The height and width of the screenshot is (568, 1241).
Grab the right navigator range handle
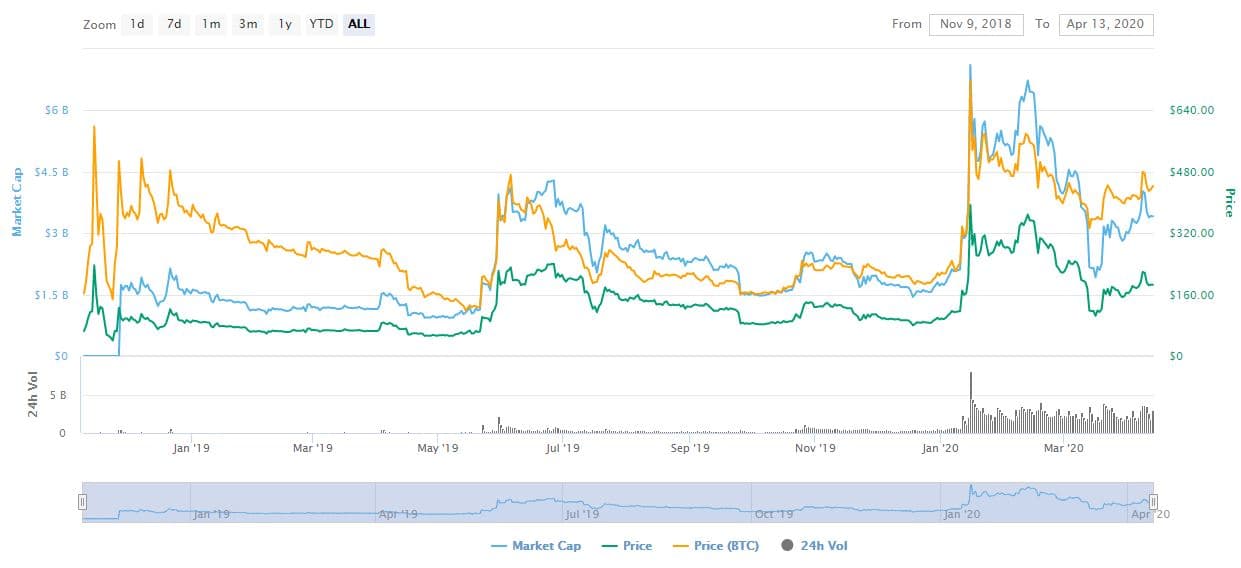click(1153, 502)
